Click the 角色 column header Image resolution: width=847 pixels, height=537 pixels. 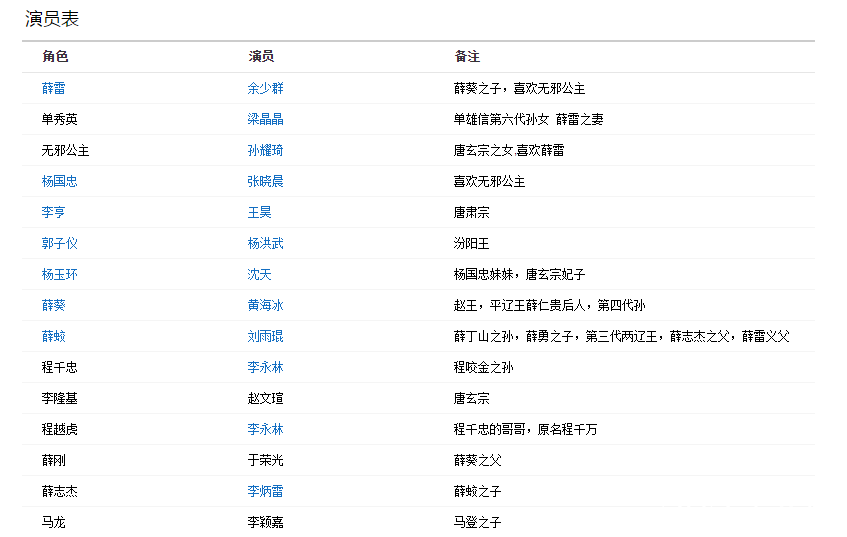point(55,56)
